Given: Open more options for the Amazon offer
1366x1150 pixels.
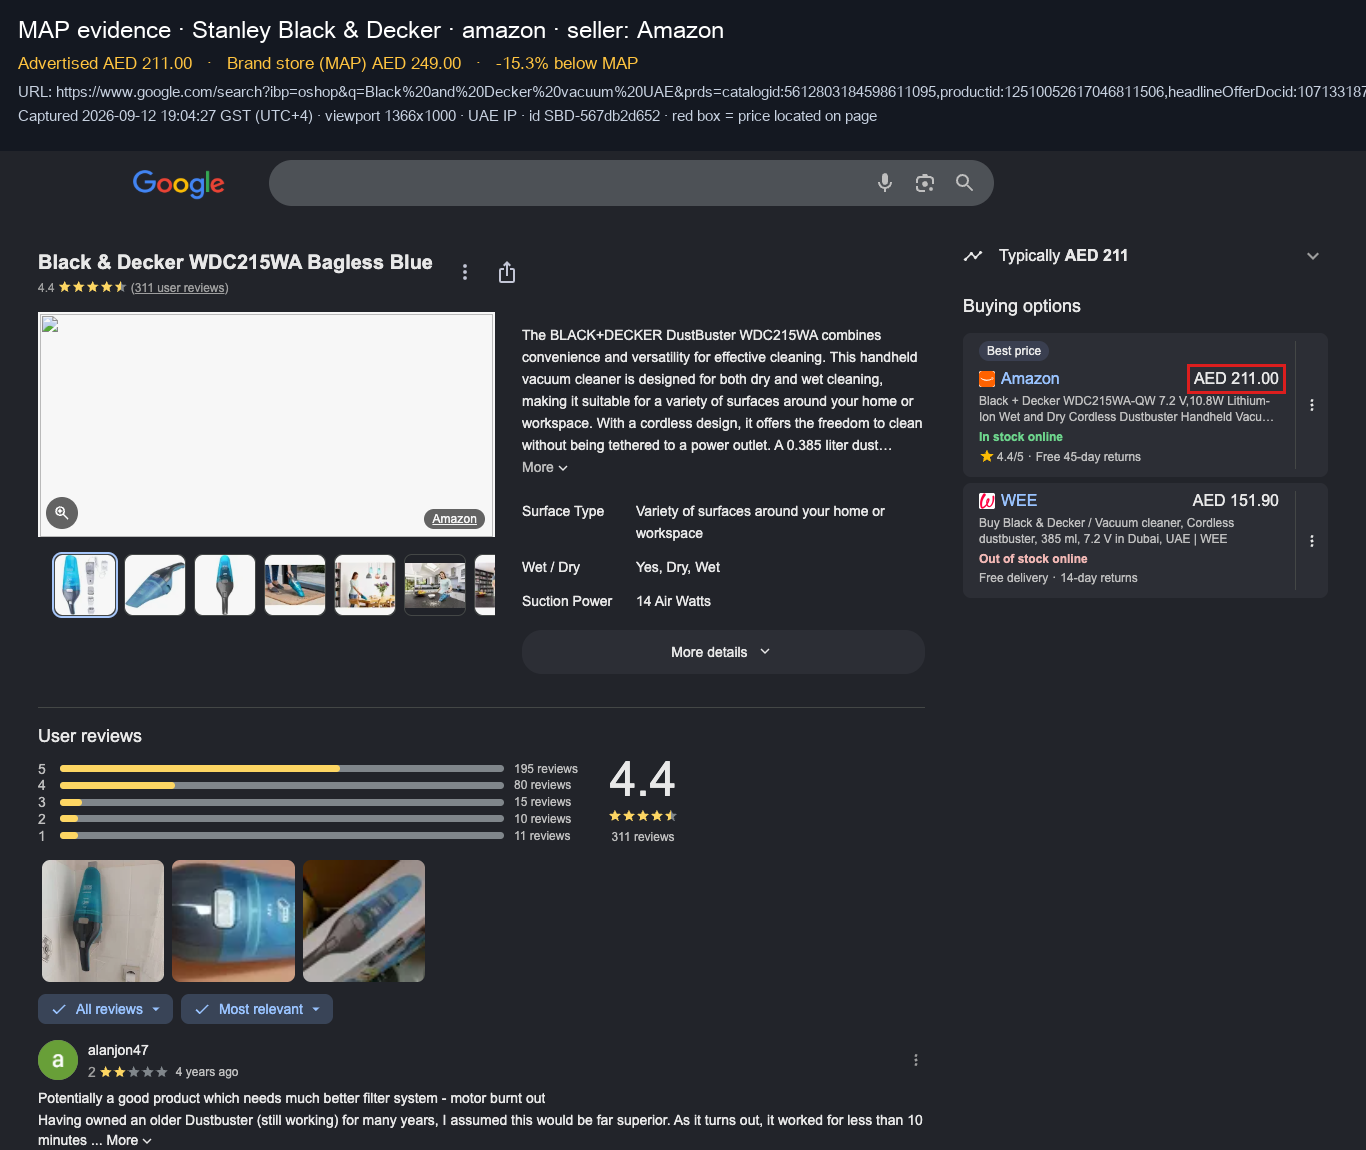Looking at the screenshot, I should (1312, 405).
